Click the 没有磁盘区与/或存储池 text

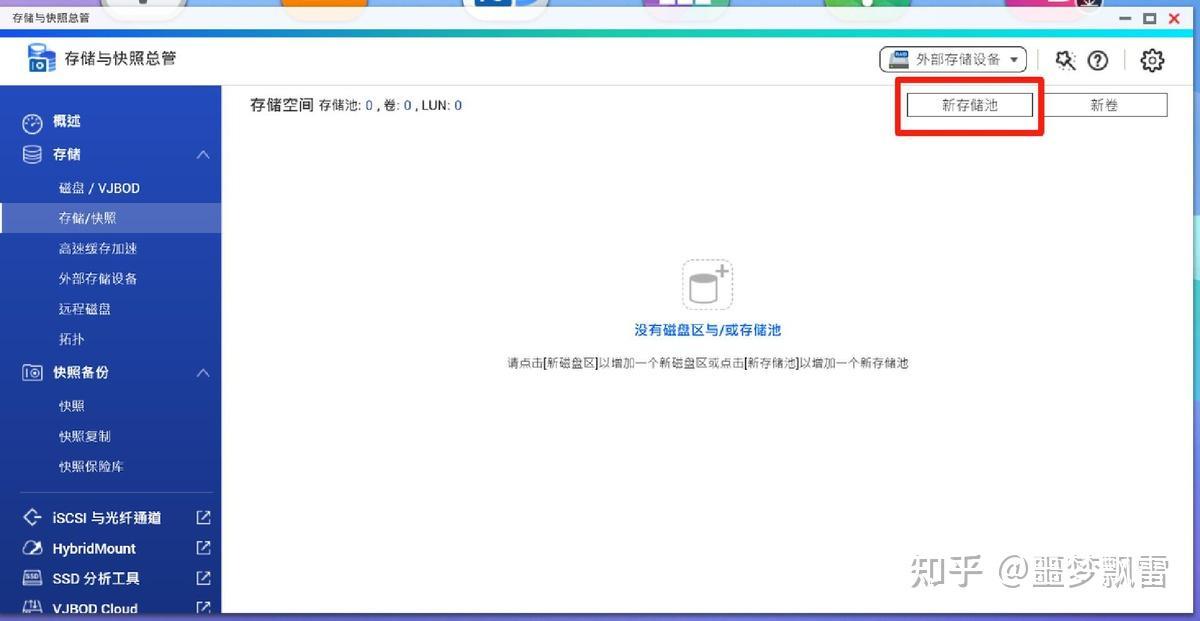(x=708, y=330)
